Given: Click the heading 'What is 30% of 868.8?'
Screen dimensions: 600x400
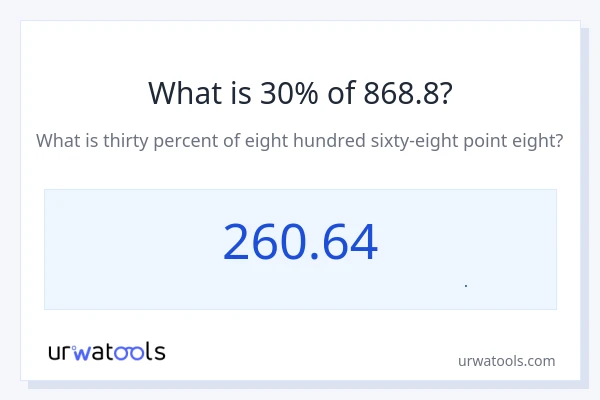Looking at the screenshot, I should (300, 93).
